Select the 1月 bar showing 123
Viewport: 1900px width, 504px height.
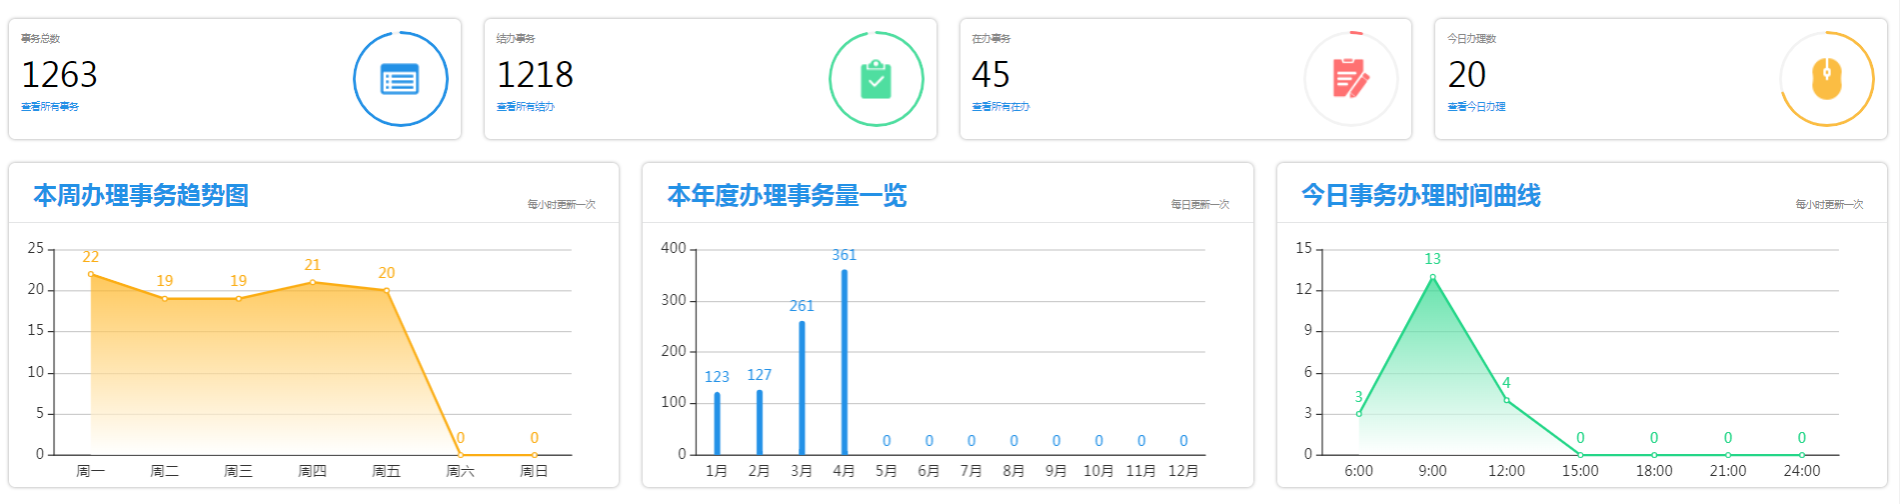717,423
